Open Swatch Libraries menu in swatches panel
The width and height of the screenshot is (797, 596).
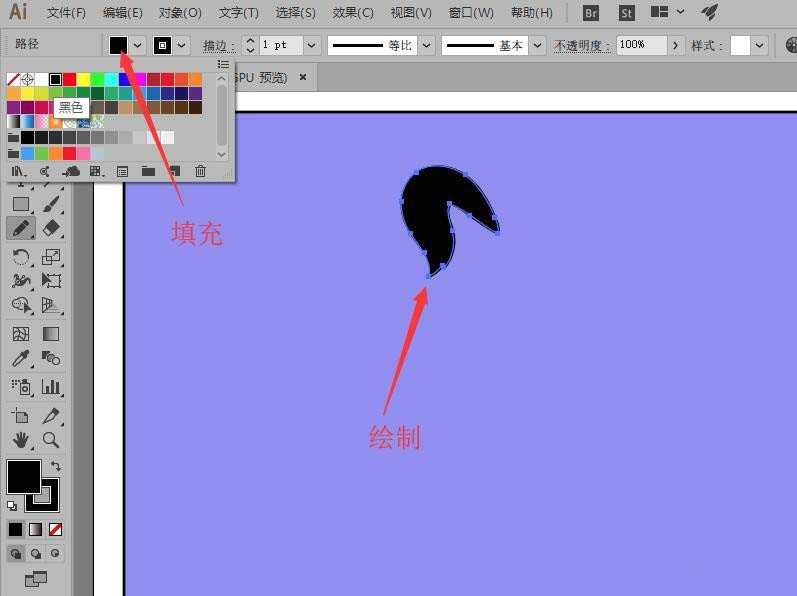(x=18, y=172)
